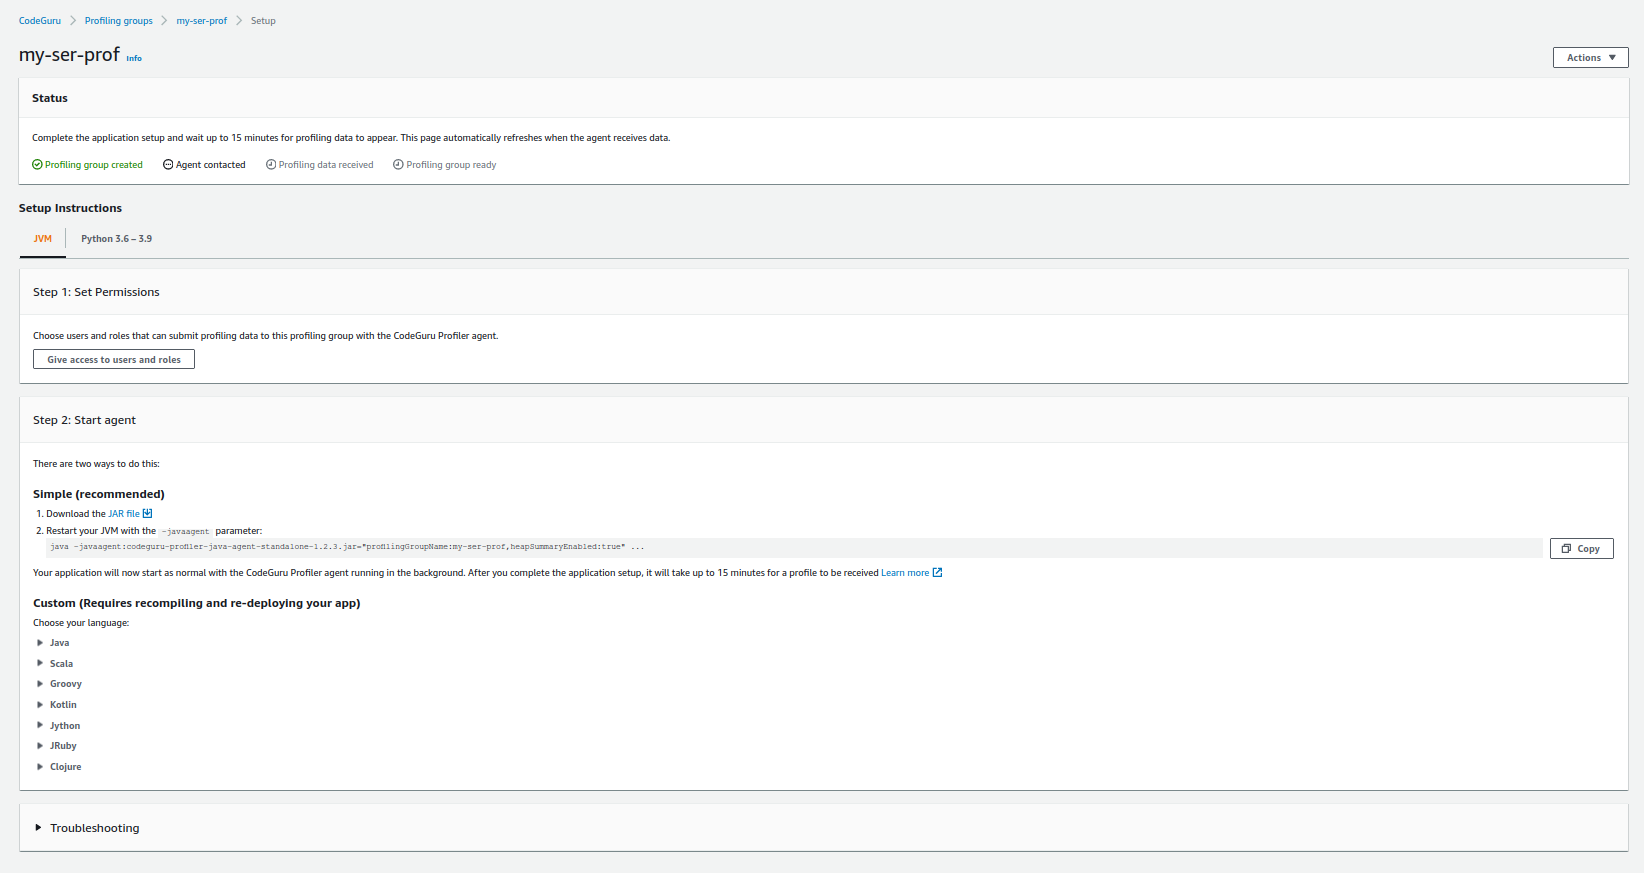Viewport: 1644px width, 873px height.
Task: Switch to the Python 3.6 – 3.9 tab
Action: (117, 239)
